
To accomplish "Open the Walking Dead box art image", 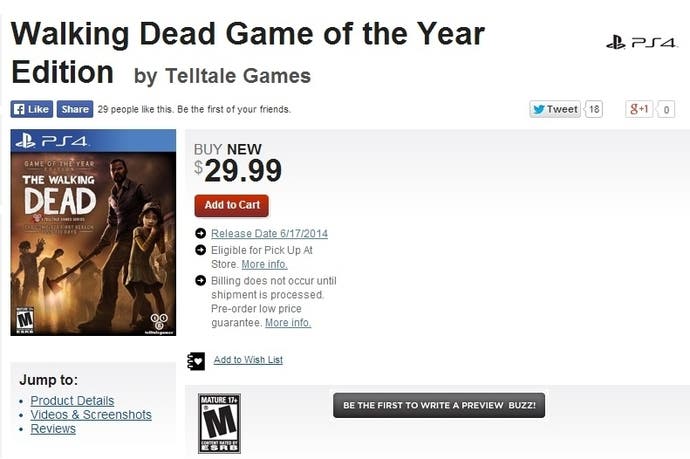I will [93, 232].
